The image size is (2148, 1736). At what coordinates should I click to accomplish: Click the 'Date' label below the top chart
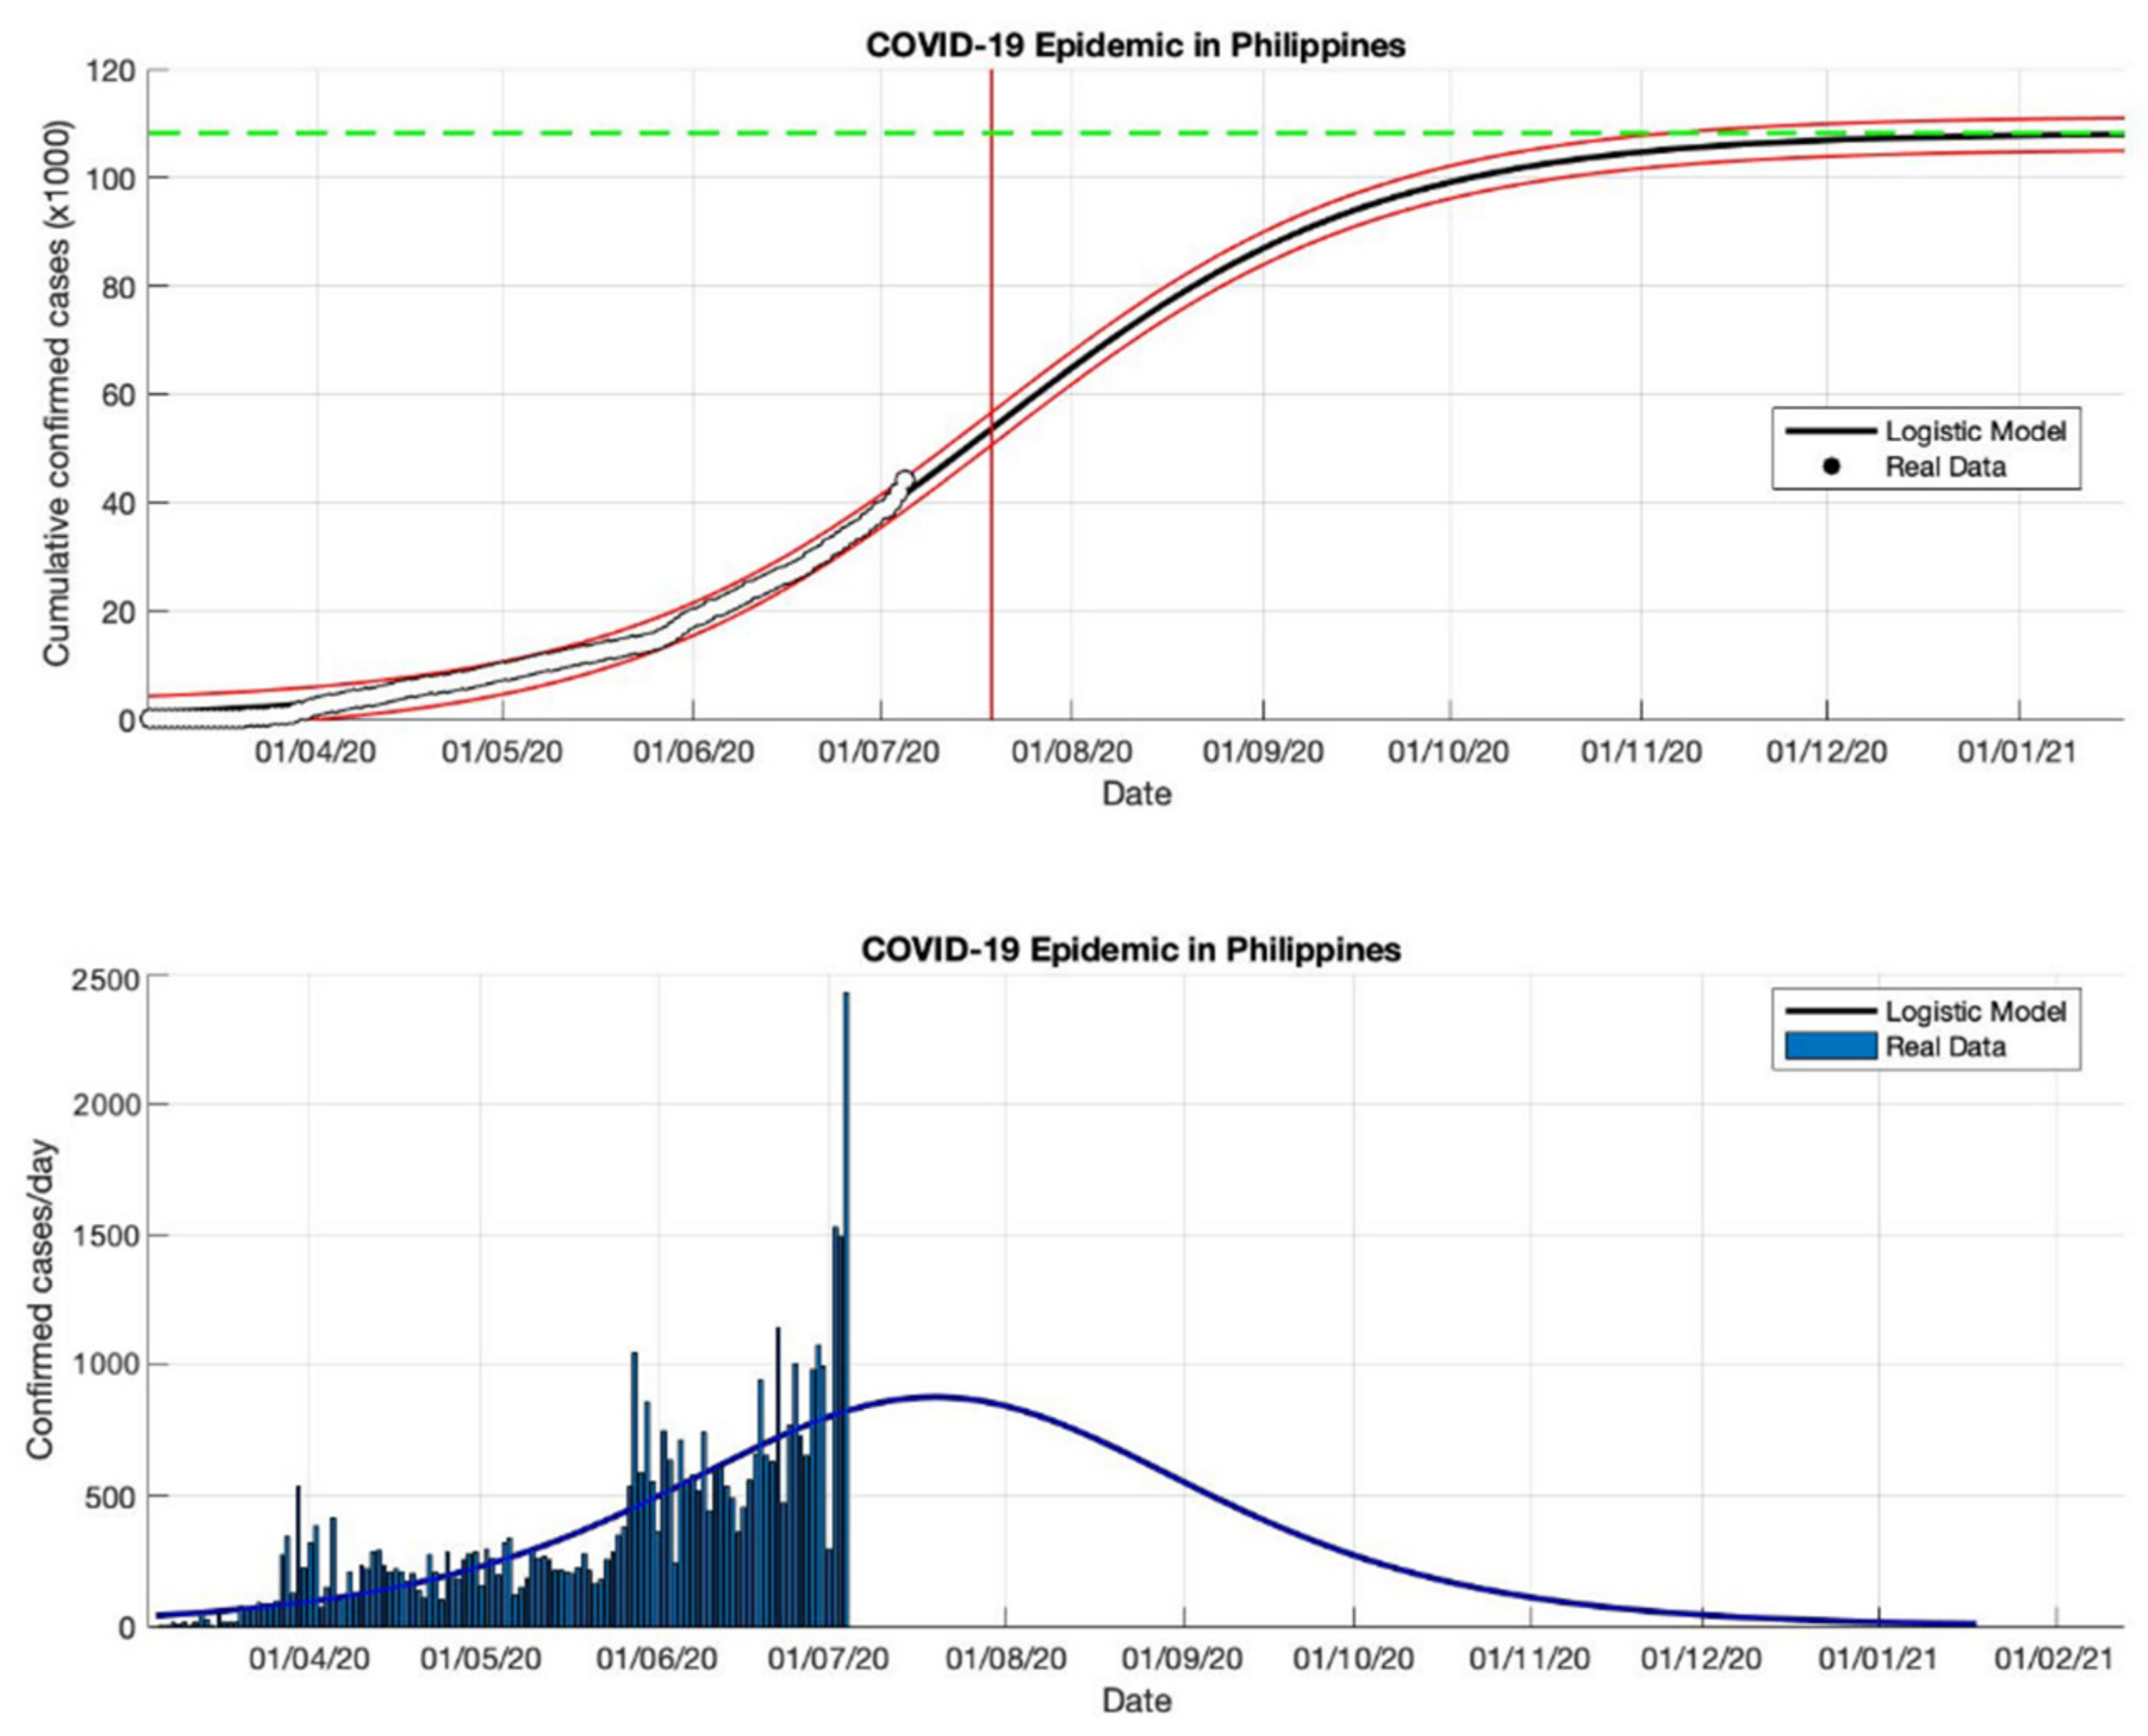[x=1136, y=794]
